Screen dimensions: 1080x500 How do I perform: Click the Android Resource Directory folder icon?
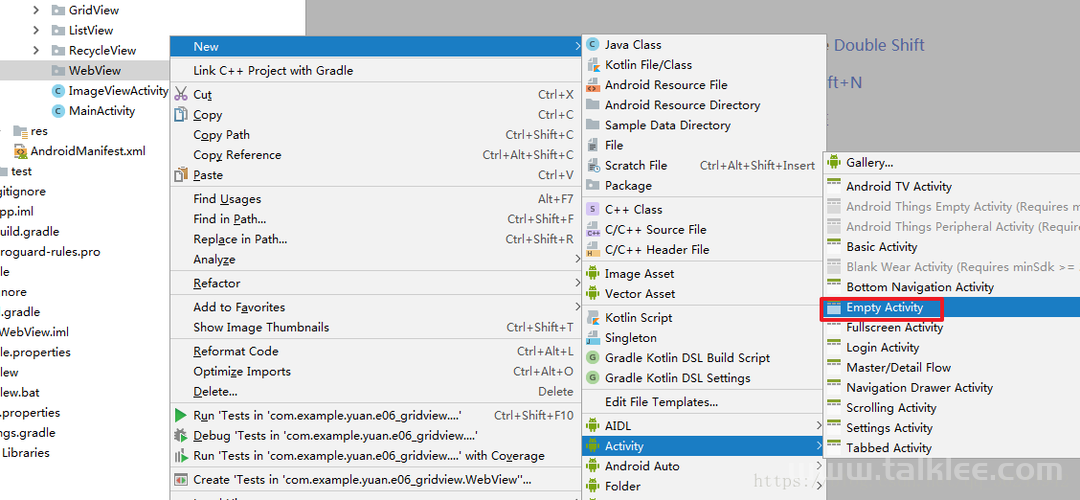592,105
